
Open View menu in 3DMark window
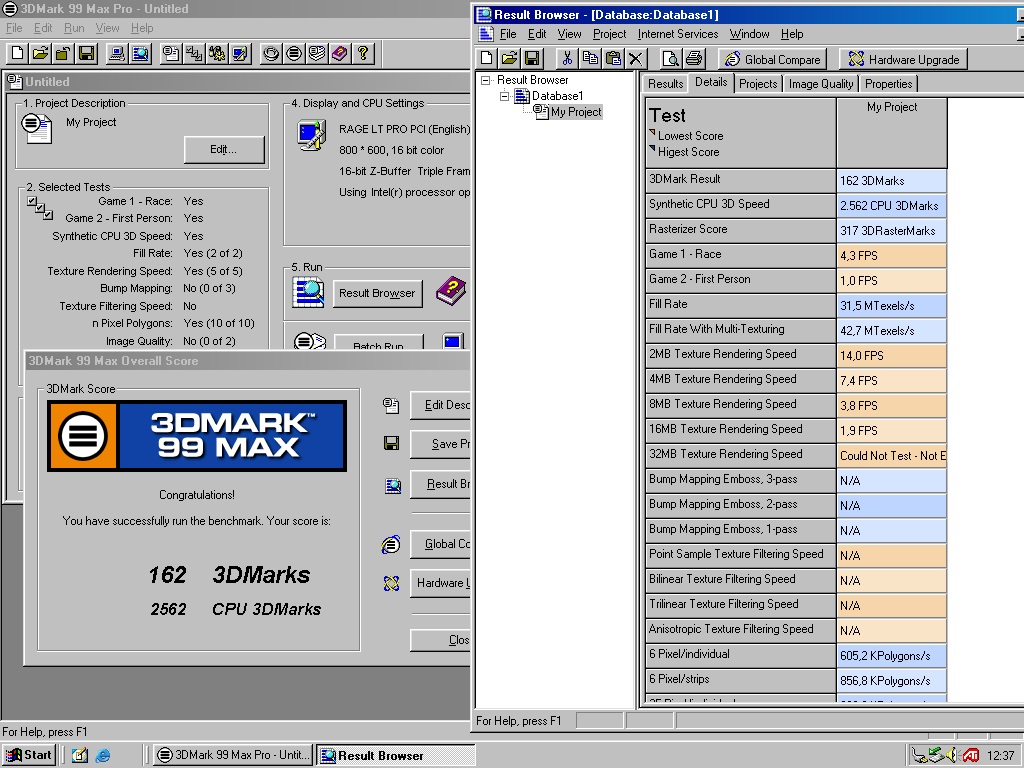pyautogui.click(x=107, y=28)
